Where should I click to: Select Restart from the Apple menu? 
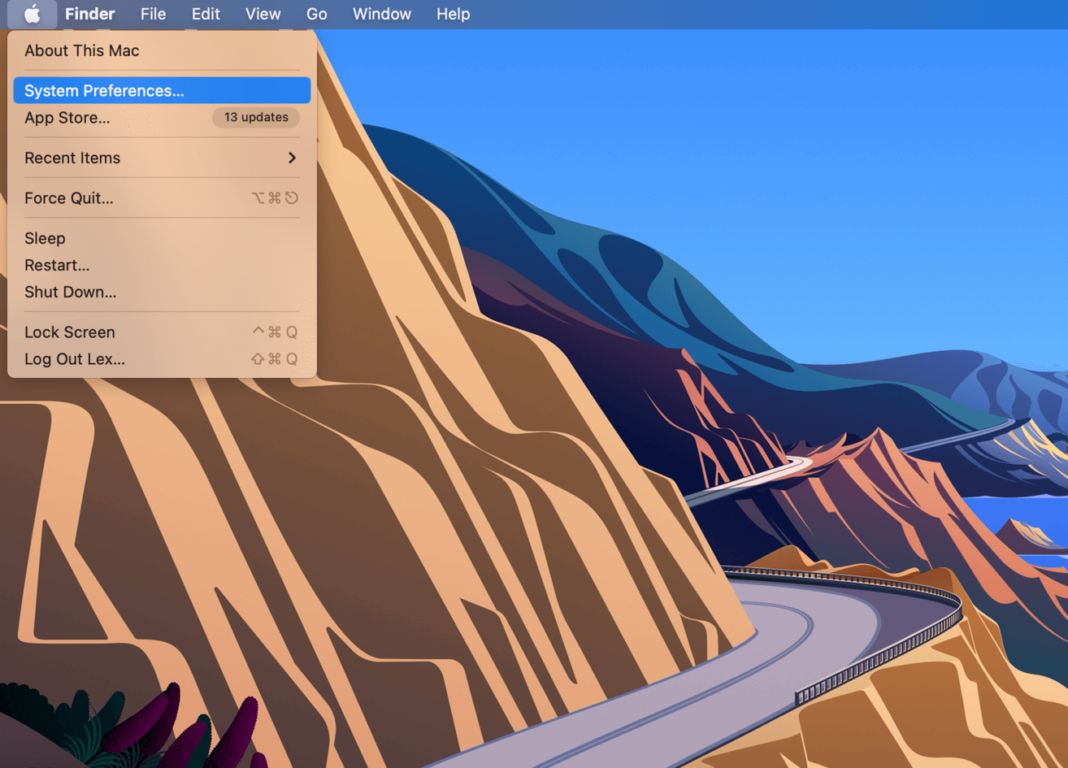click(x=57, y=265)
